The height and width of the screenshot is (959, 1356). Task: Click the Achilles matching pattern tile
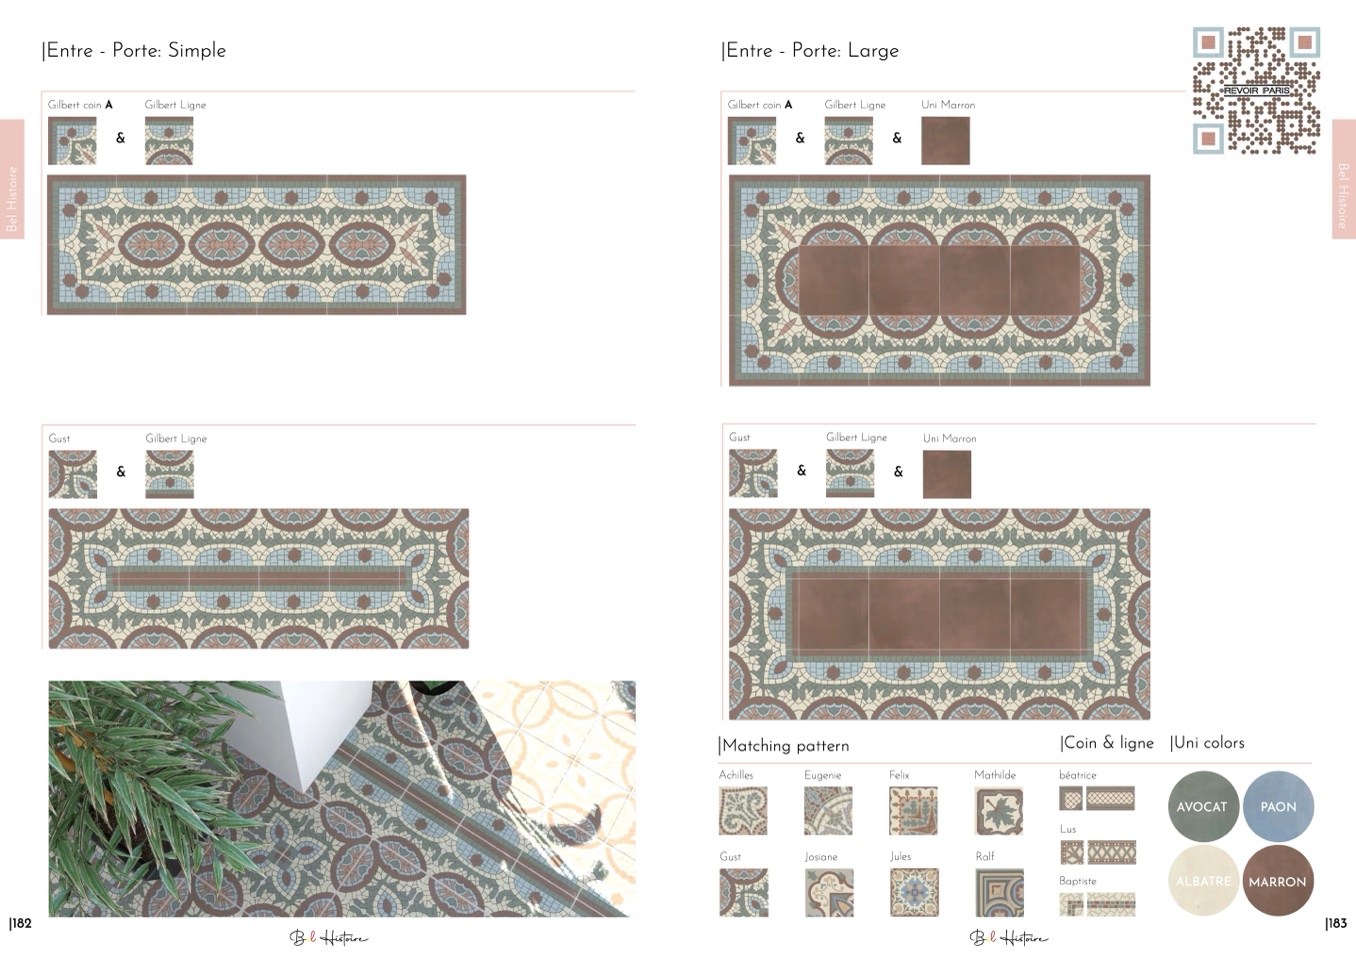click(x=743, y=810)
